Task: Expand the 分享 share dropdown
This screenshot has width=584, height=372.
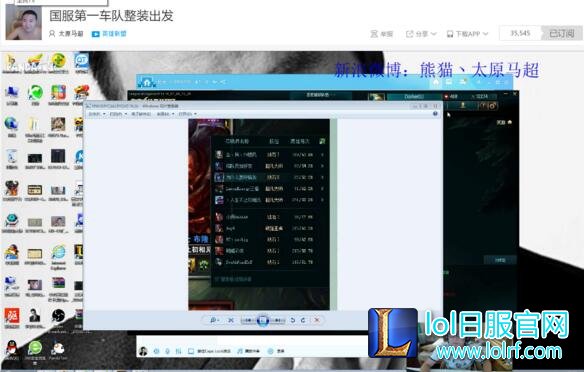Action: coord(421,34)
